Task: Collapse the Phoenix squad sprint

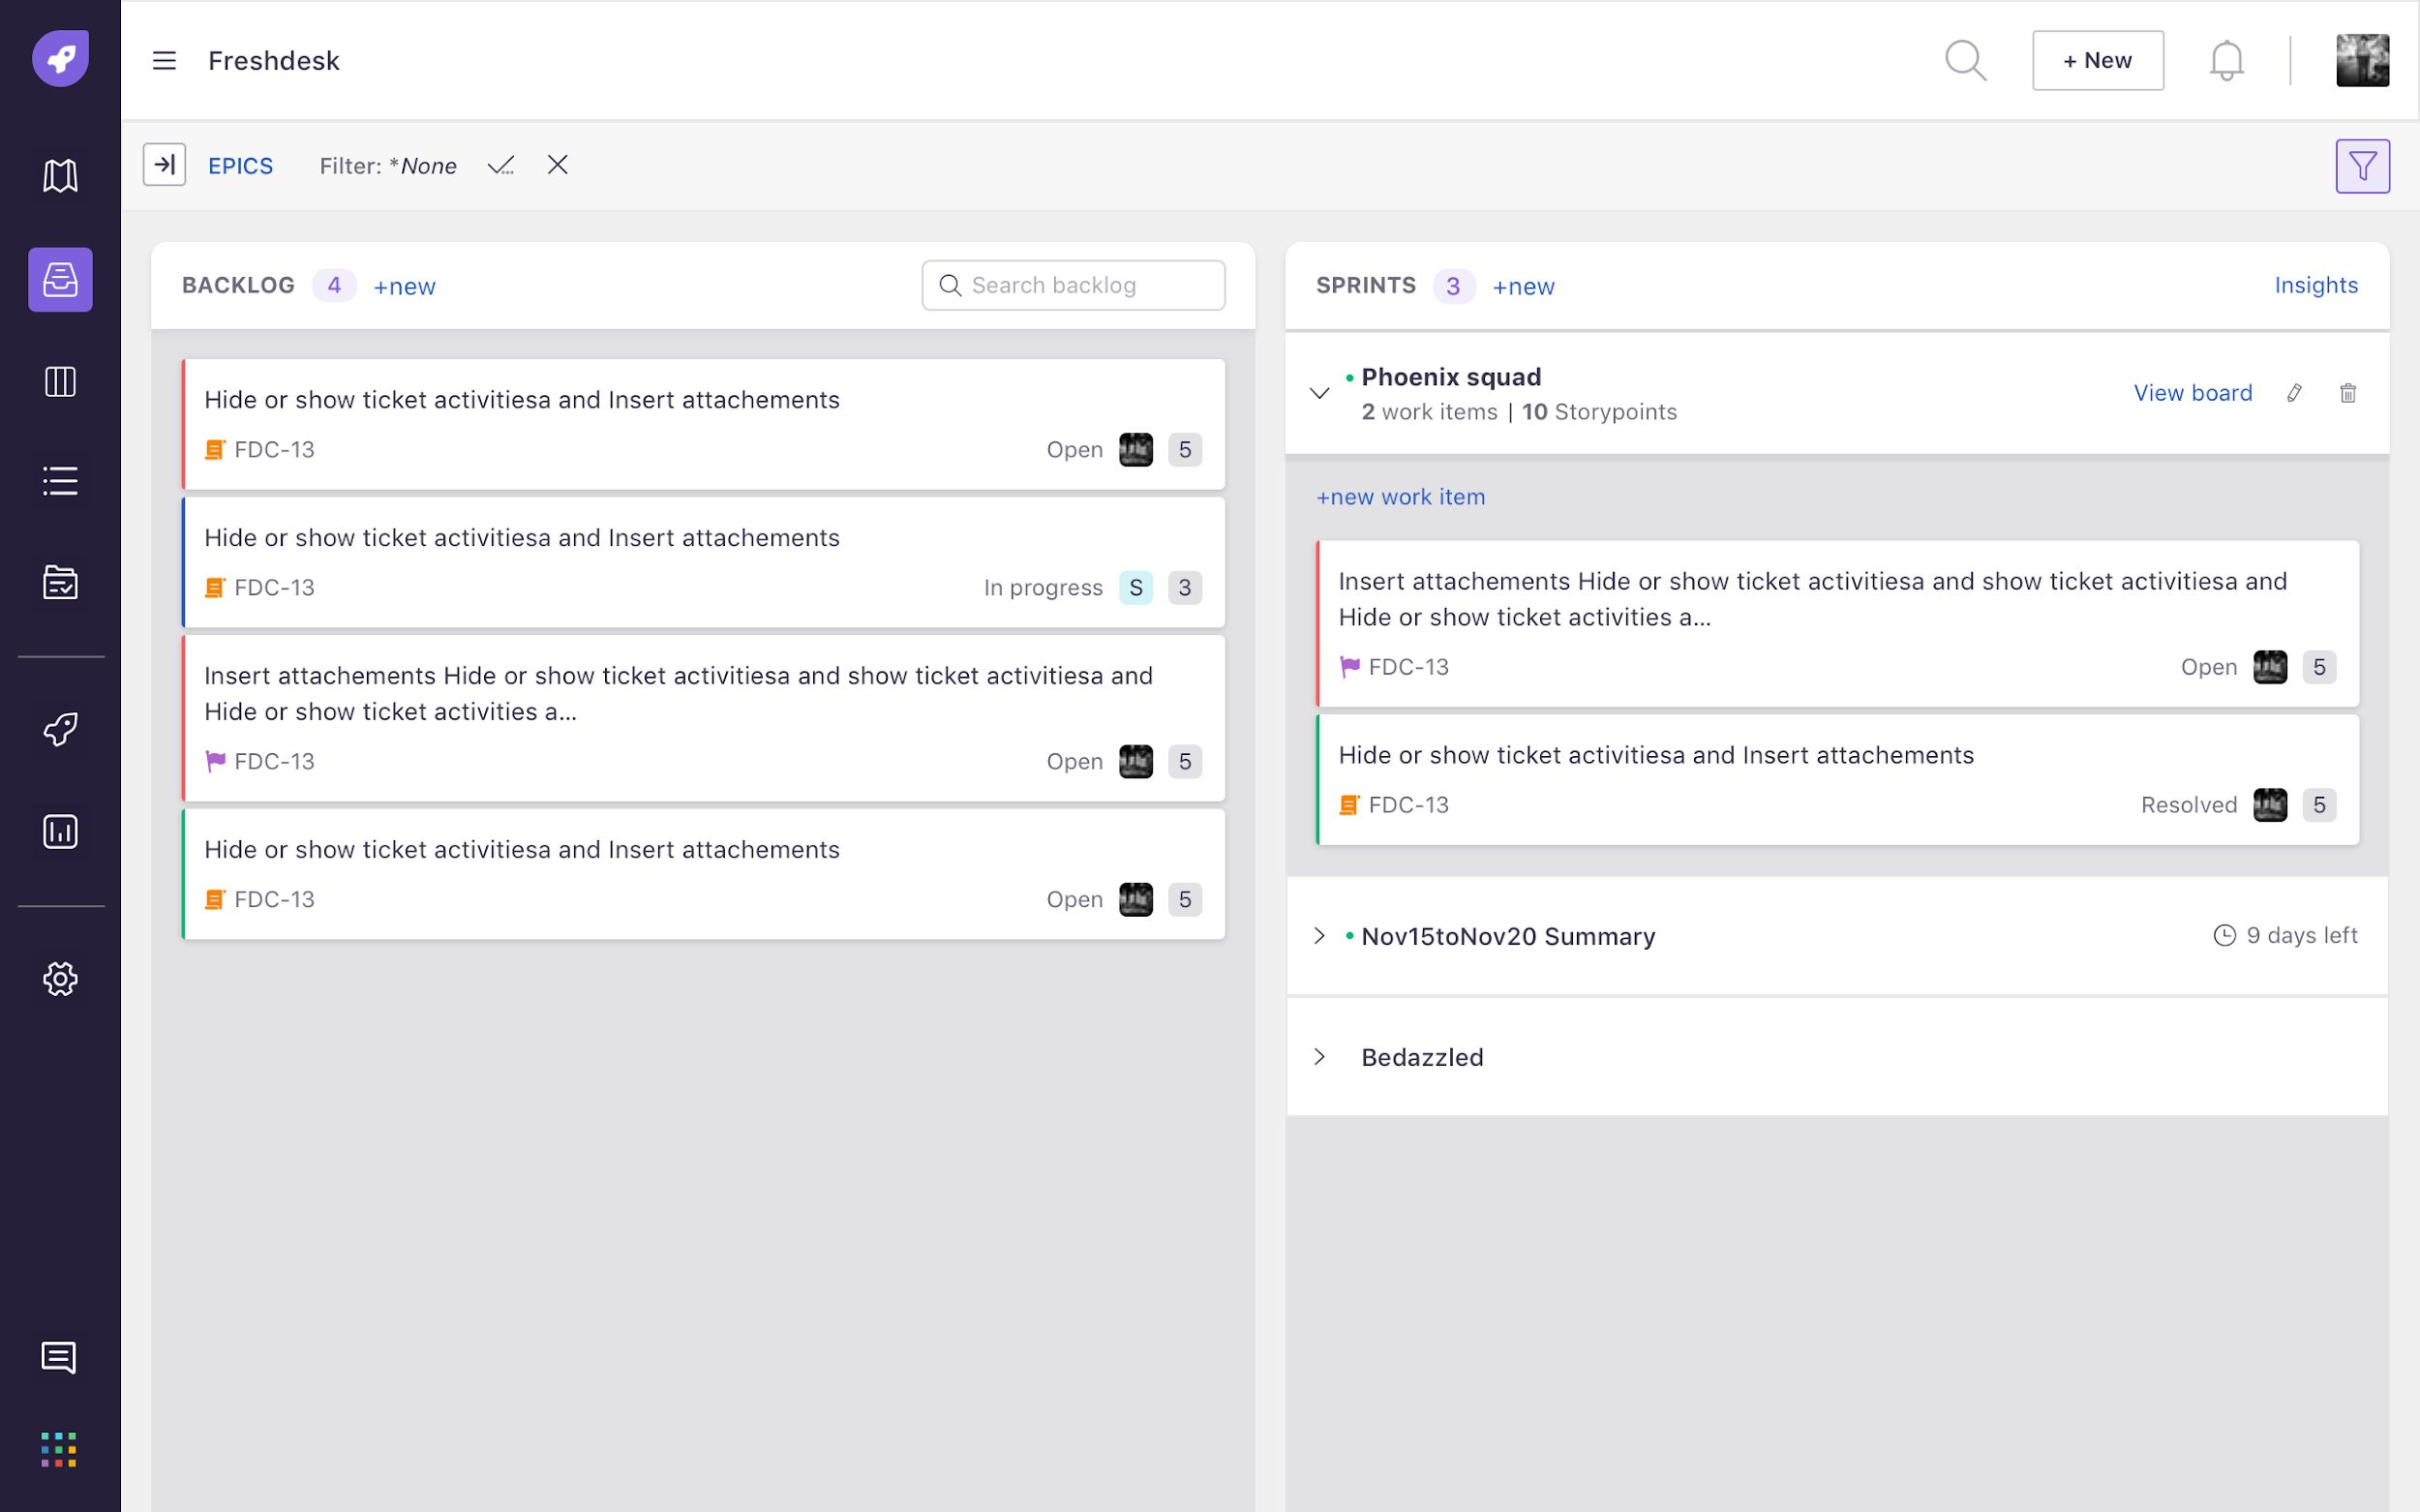Action: coord(1319,393)
